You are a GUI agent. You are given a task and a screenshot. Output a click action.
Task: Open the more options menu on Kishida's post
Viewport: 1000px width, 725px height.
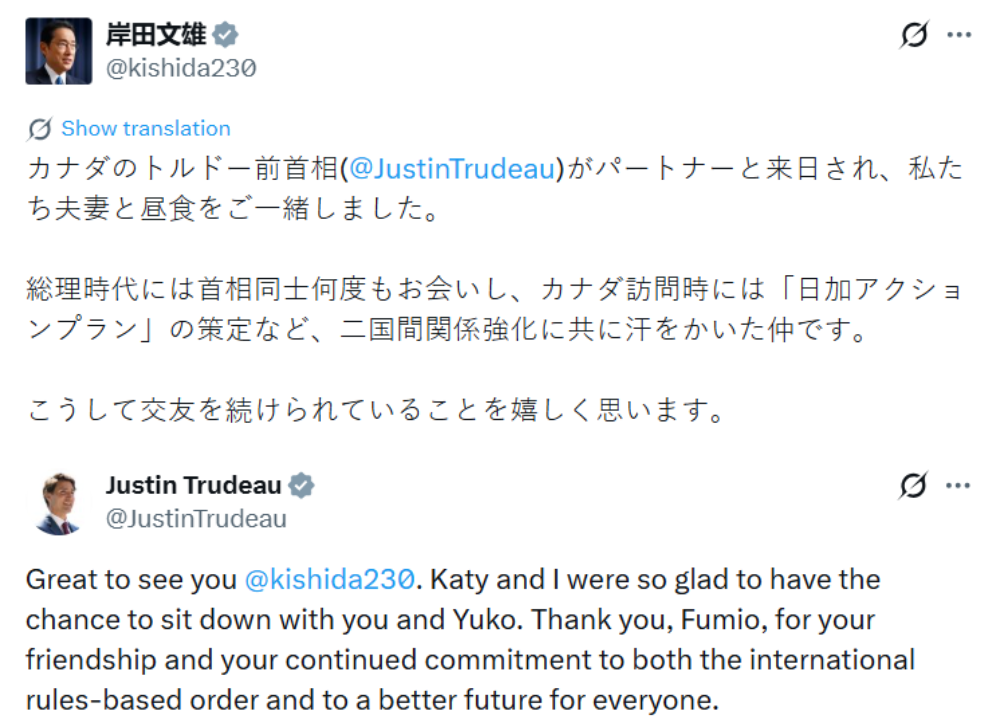959,35
